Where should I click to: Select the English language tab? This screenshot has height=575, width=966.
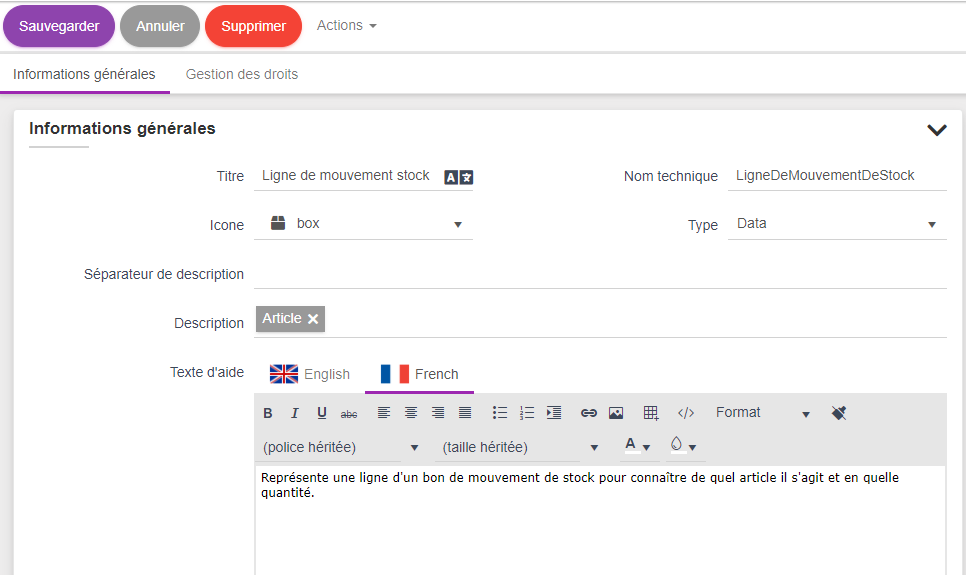click(x=311, y=374)
